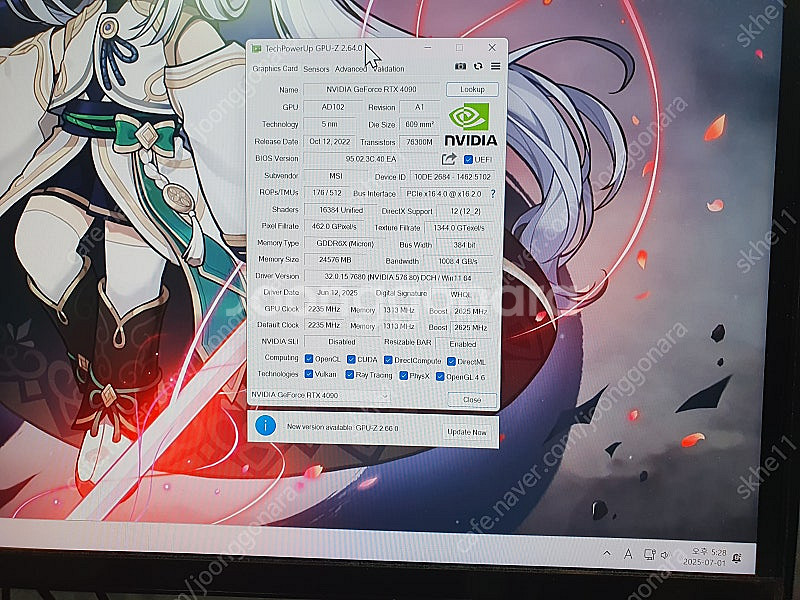Show hidden tray icons chevron

coord(607,554)
